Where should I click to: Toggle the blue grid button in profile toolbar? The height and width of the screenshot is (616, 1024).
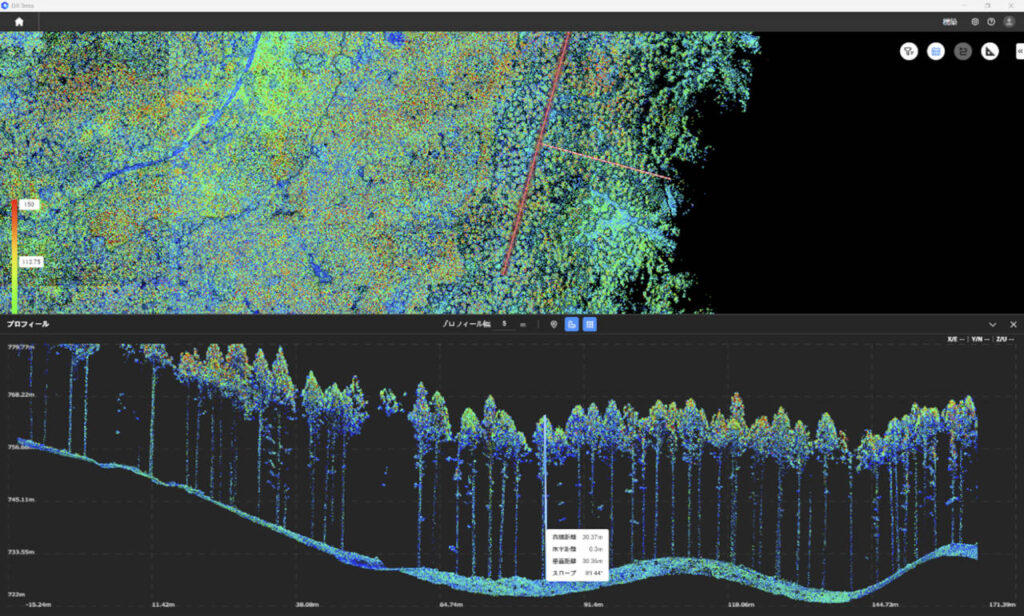(590, 324)
